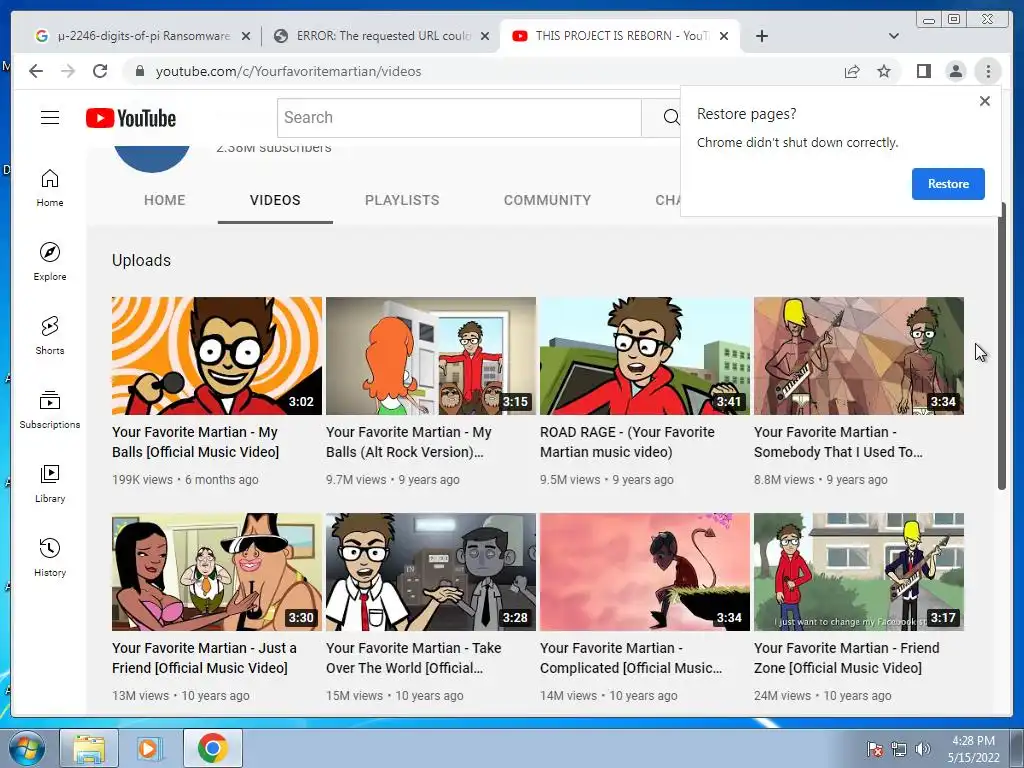
Task: Click the volume speaker tray icon
Action: [x=922, y=749]
